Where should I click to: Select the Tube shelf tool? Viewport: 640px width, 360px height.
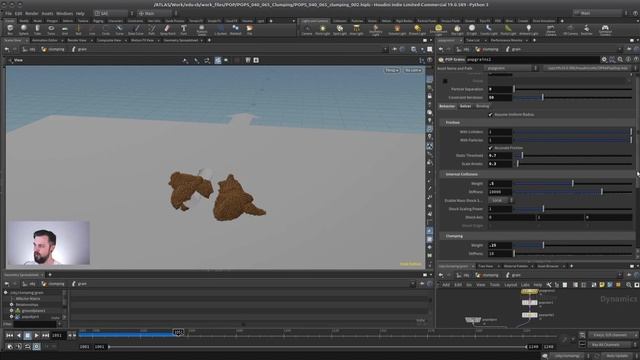tap(37, 29)
